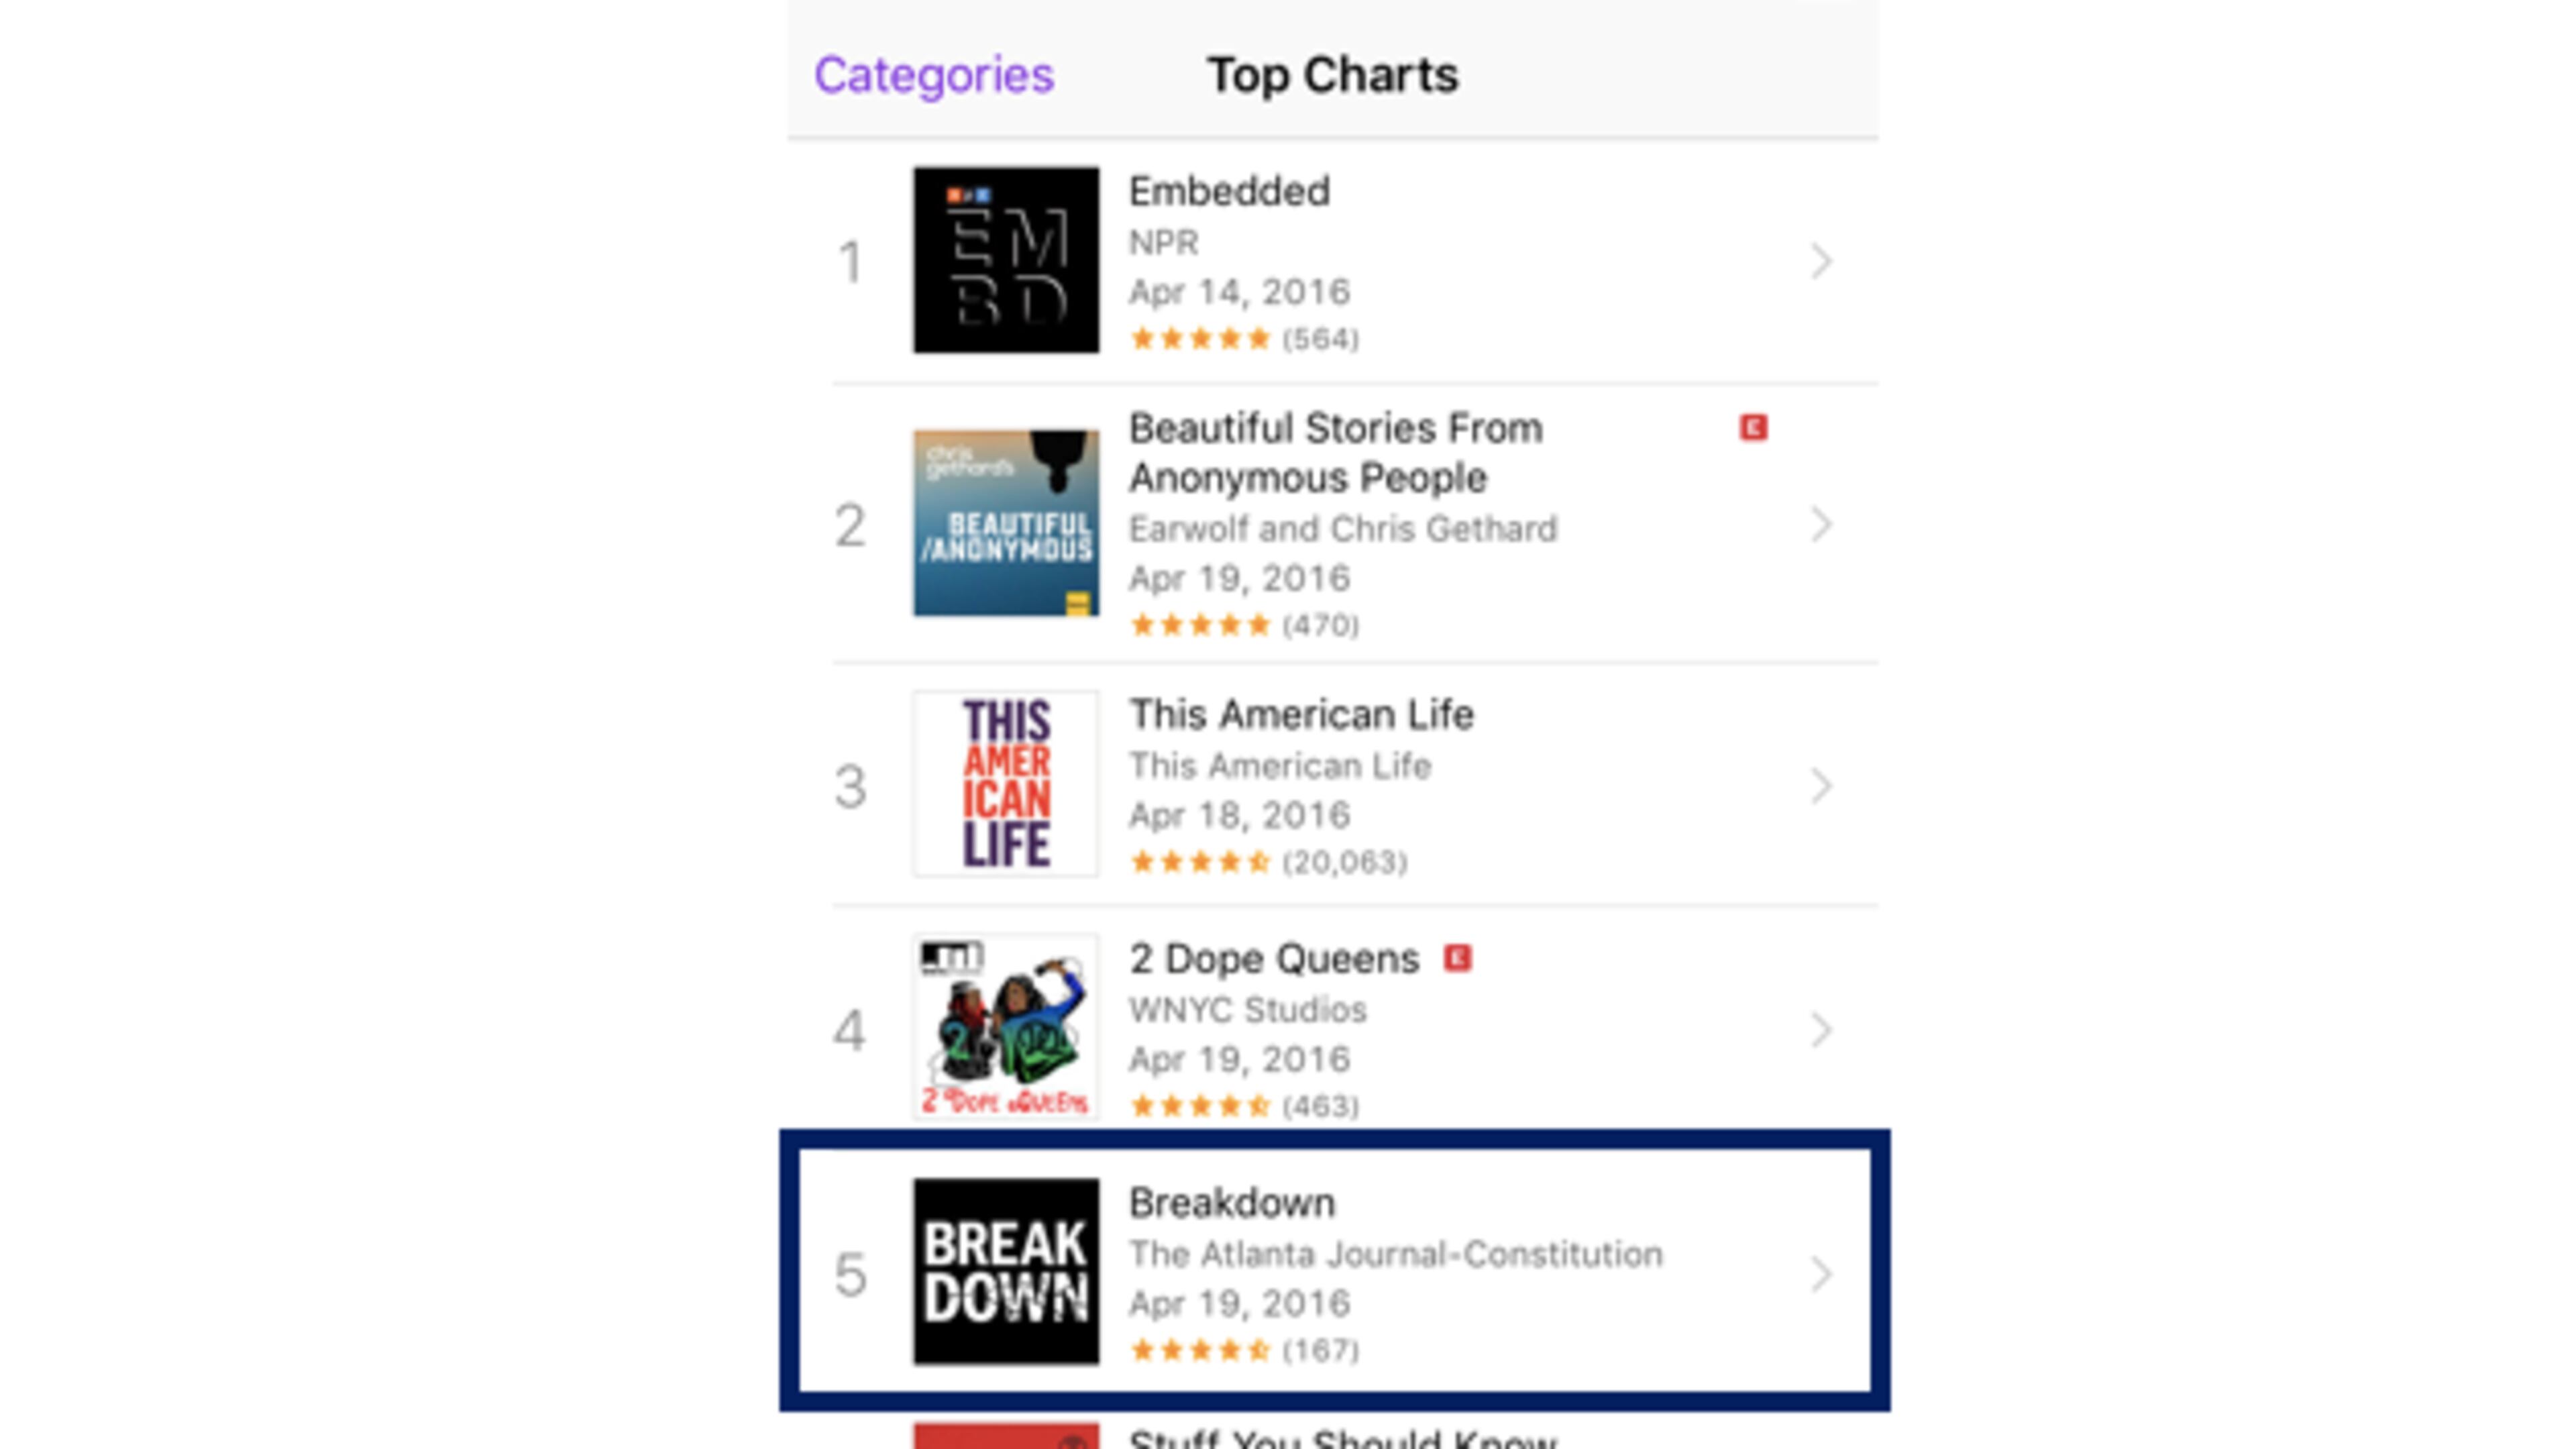This screenshot has height=1449, width=2576.
Task: Click the explicit badge beside 2 Dope Queens
Action: point(1457,958)
